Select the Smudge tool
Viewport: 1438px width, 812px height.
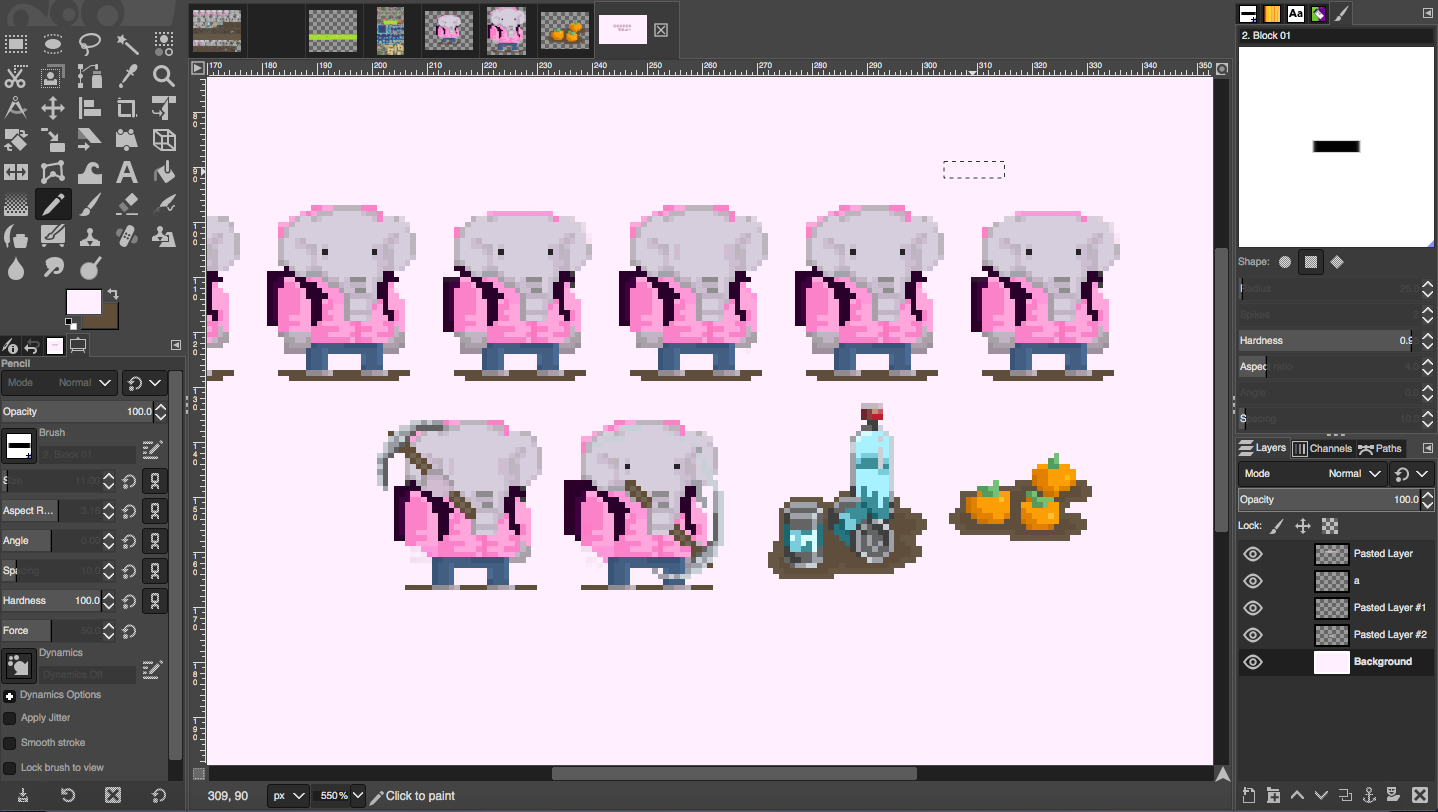click(53, 269)
